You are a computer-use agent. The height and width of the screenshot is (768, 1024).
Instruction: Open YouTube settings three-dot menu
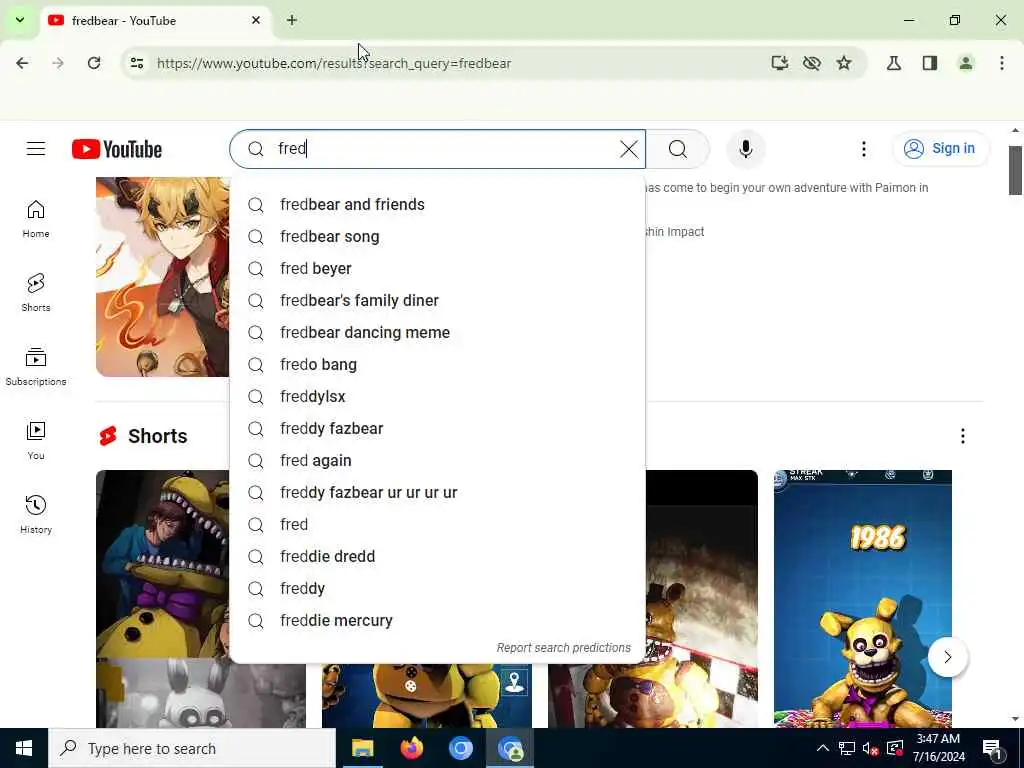coord(863,149)
